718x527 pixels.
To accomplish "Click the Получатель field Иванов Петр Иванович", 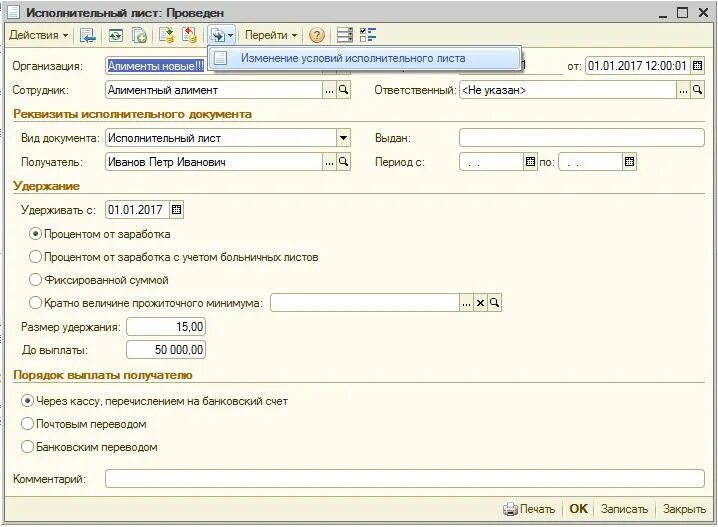I will click(214, 162).
